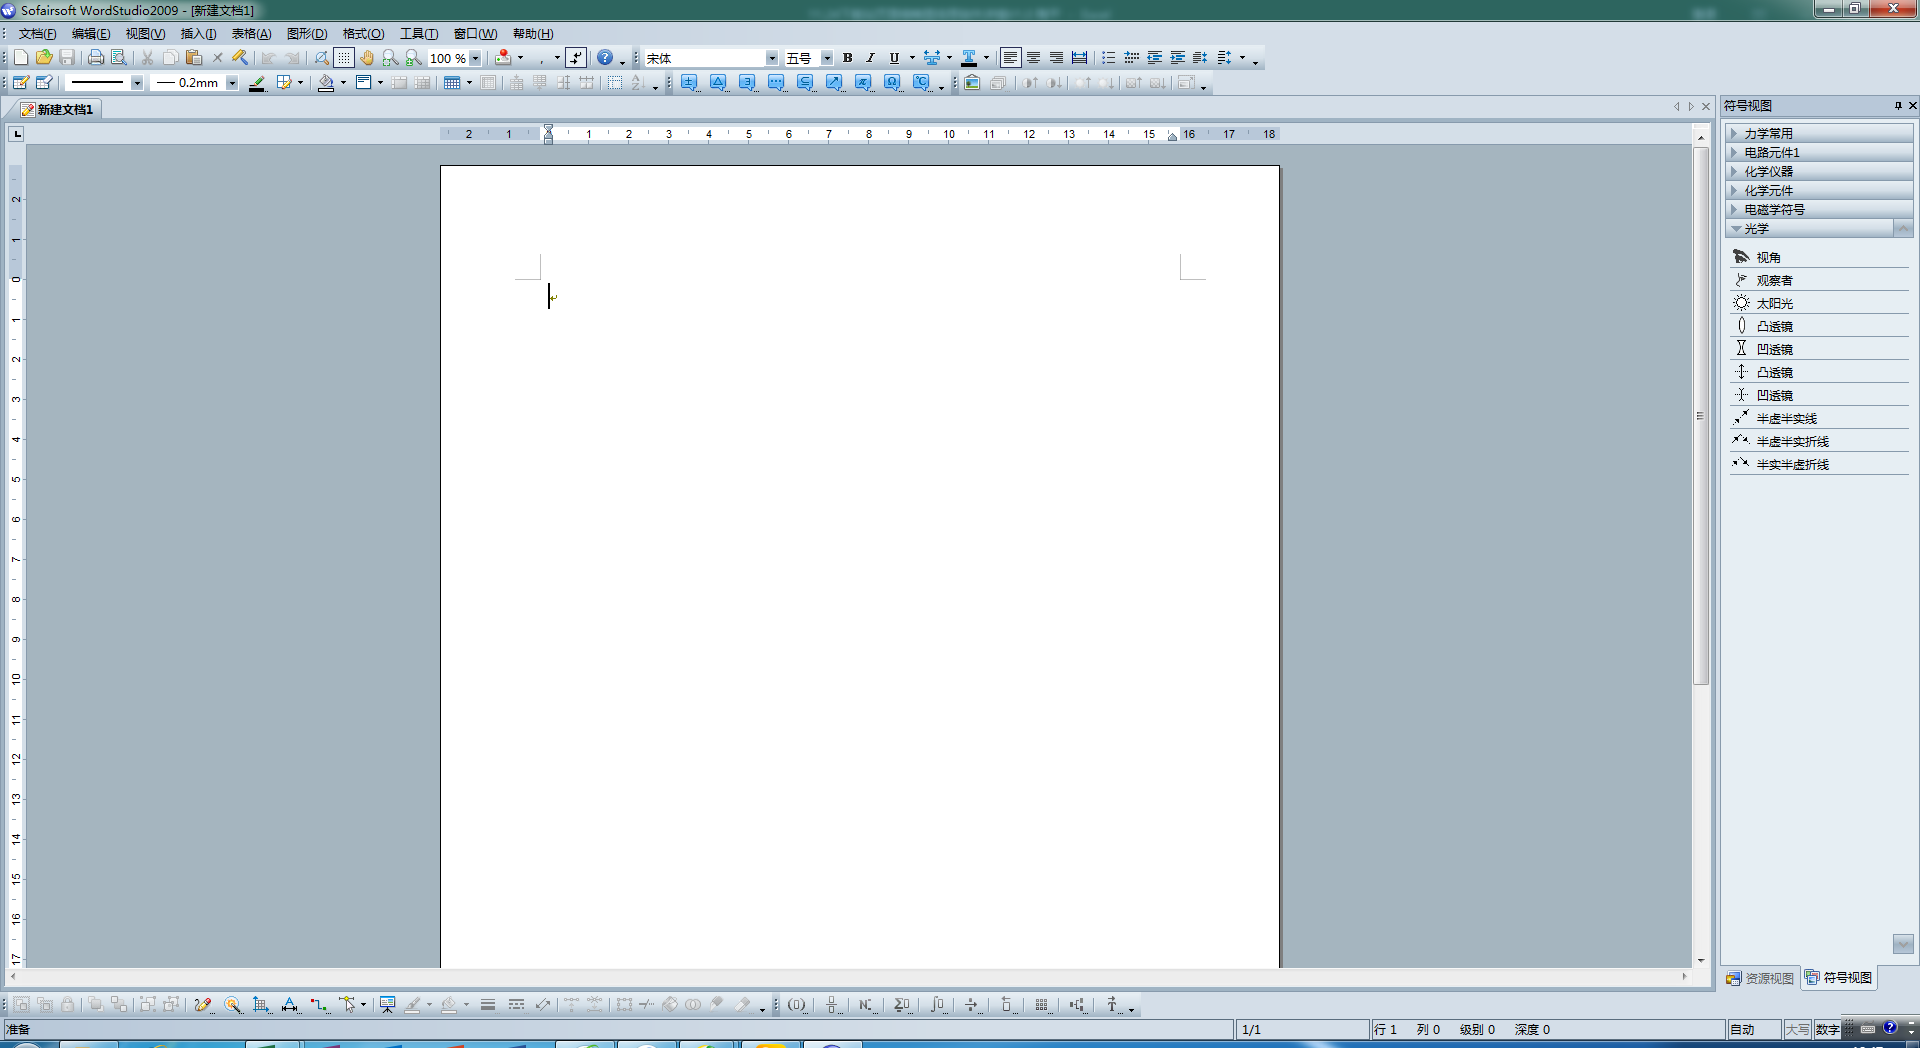Set paragraph alignment to right
The image size is (1920, 1048).
(1057, 58)
